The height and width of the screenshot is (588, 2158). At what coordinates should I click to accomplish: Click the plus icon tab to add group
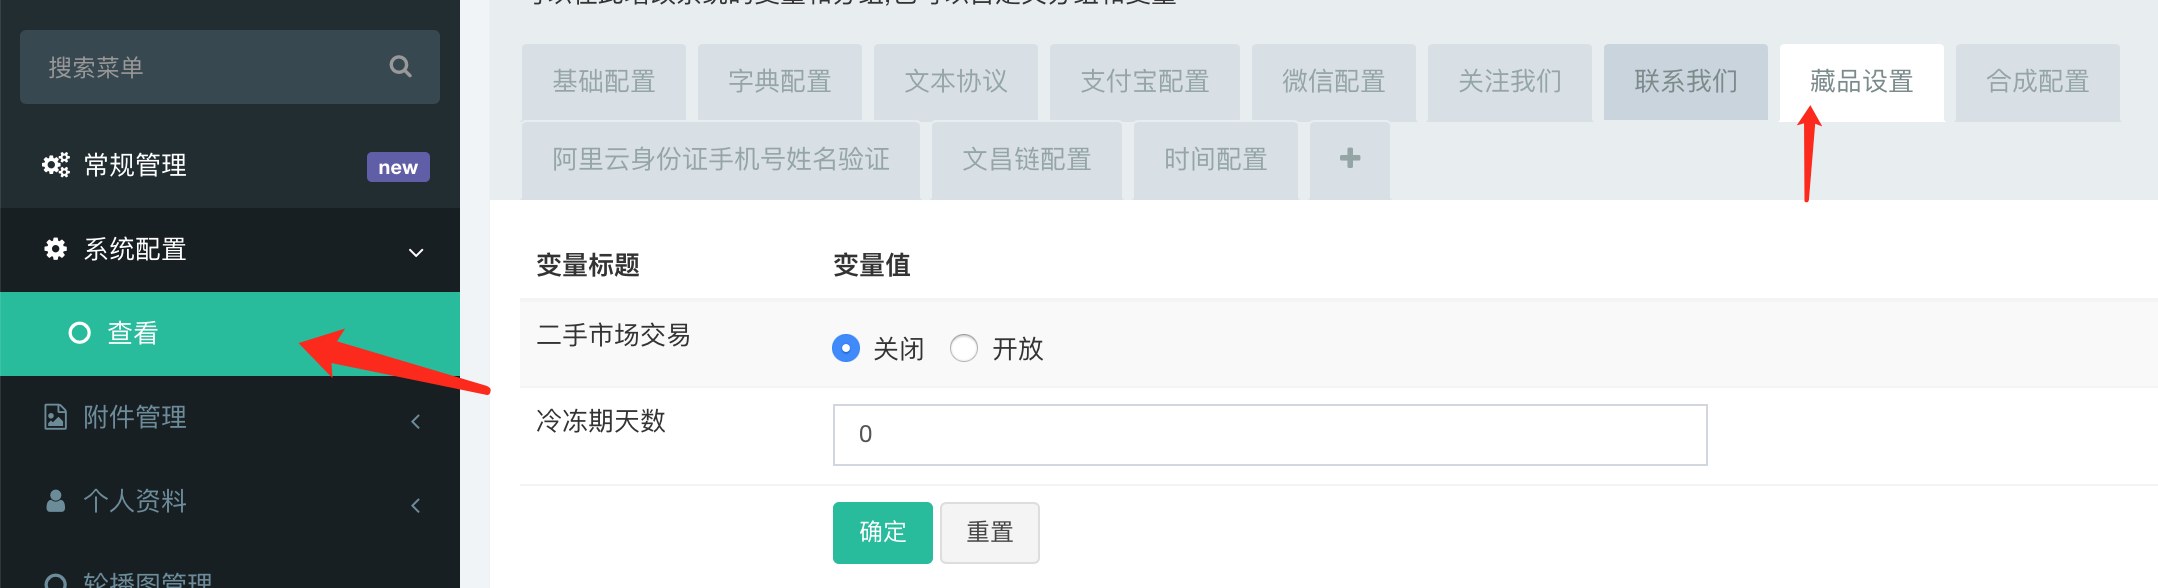[1349, 159]
